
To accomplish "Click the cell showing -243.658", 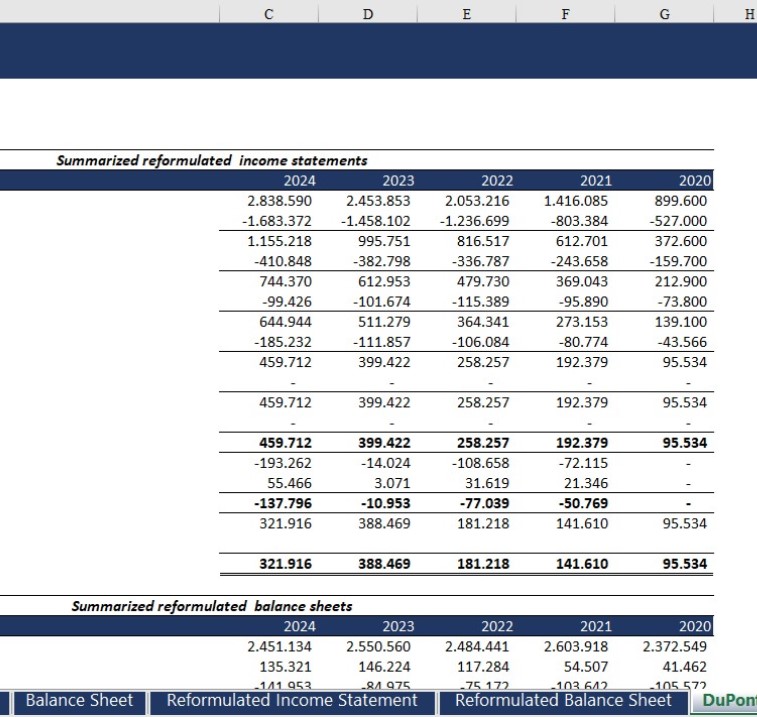I will pos(577,261).
